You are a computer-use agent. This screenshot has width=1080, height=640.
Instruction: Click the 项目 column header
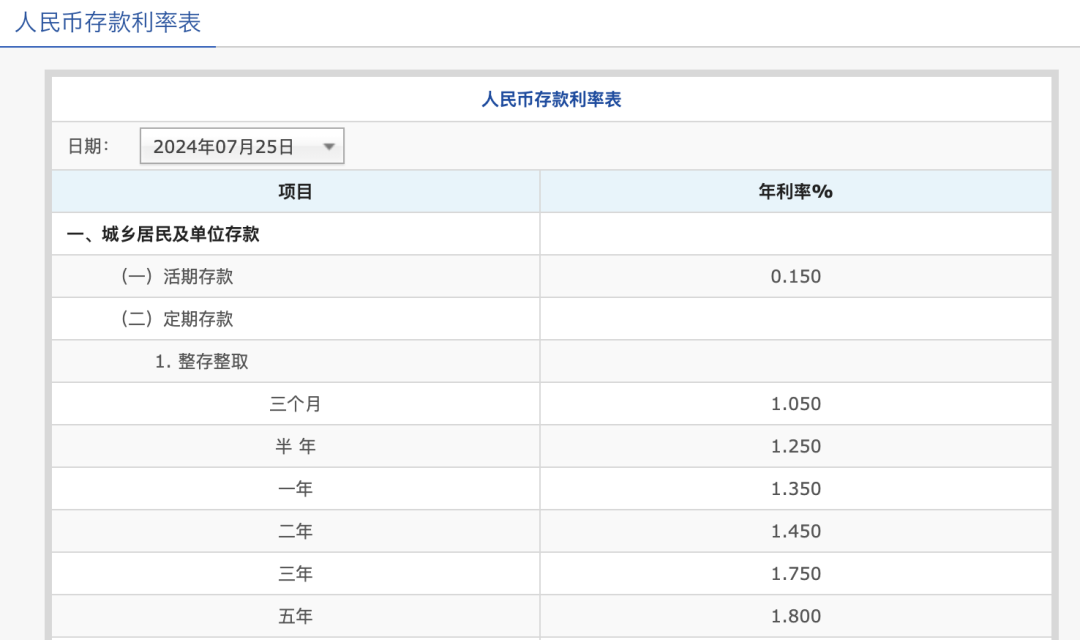click(295, 192)
